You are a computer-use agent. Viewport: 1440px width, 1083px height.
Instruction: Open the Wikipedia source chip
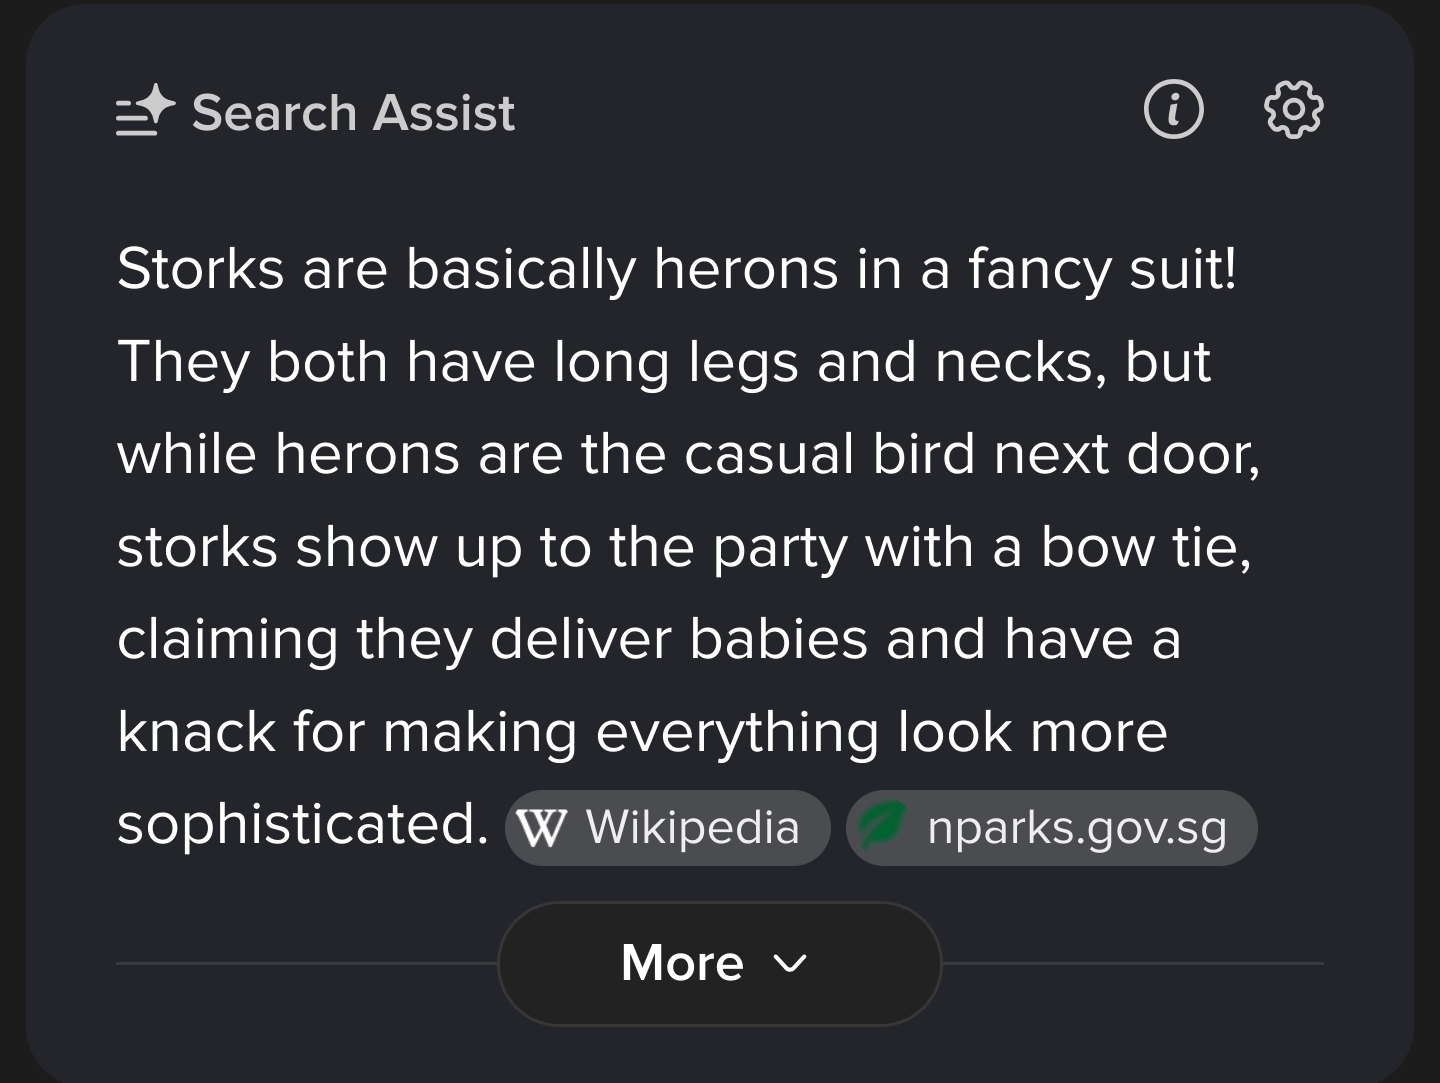click(x=667, y=828)
